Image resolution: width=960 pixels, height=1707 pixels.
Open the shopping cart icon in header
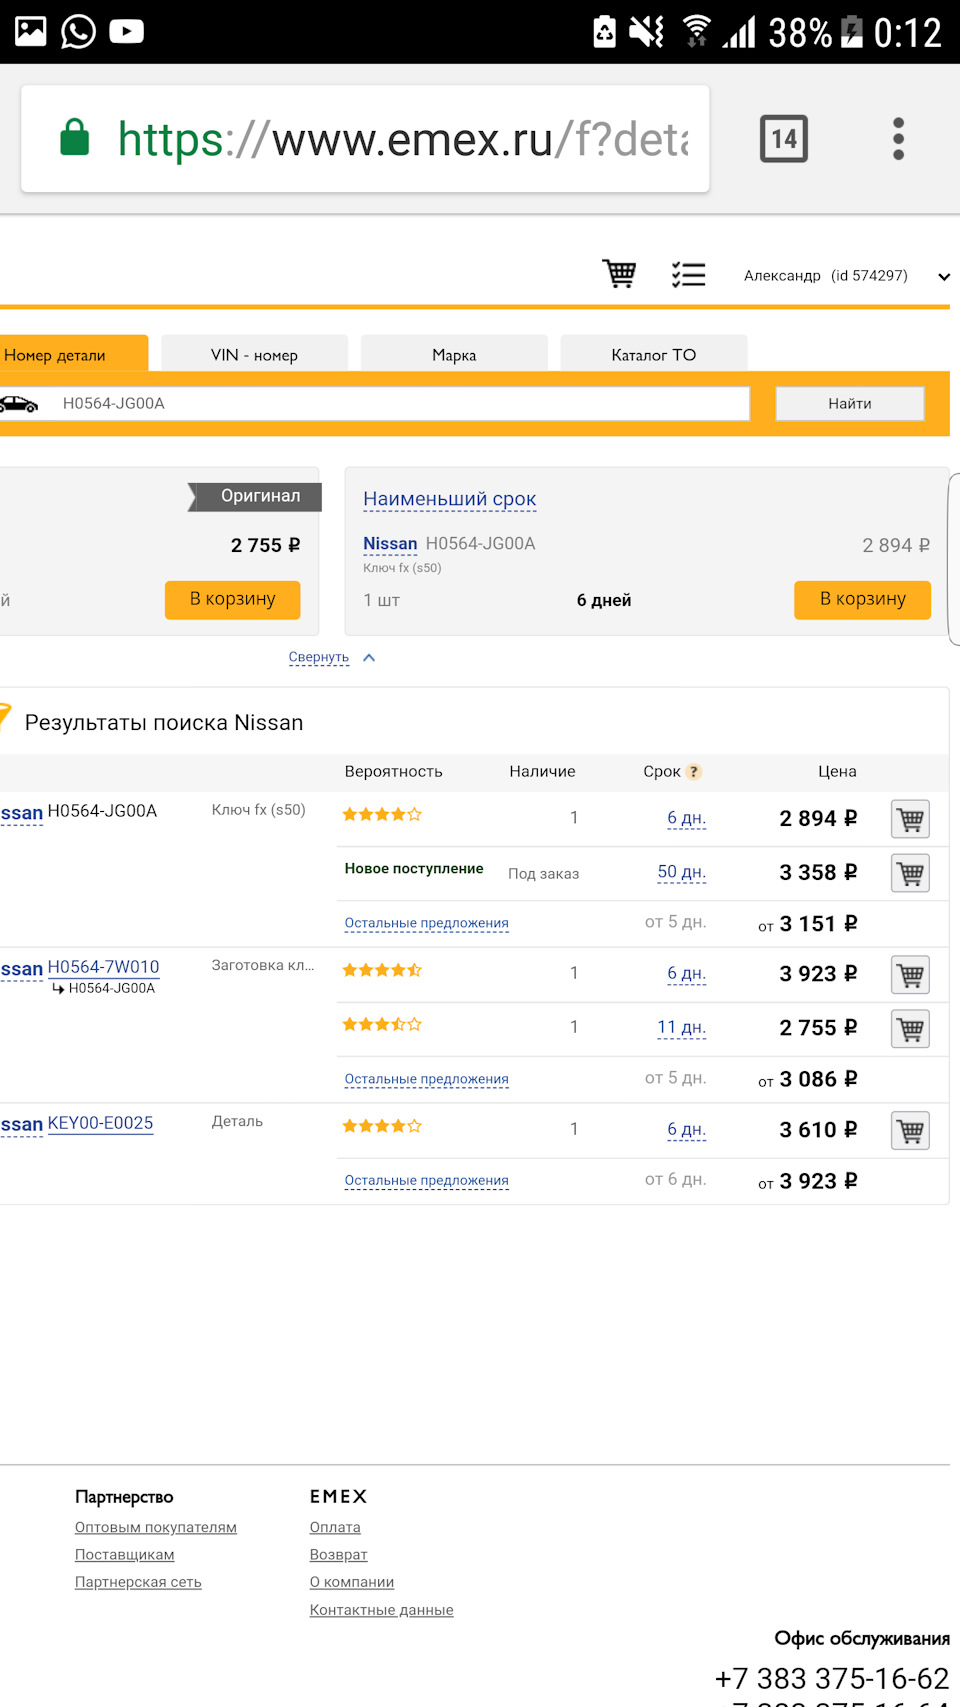coord(619,274)
